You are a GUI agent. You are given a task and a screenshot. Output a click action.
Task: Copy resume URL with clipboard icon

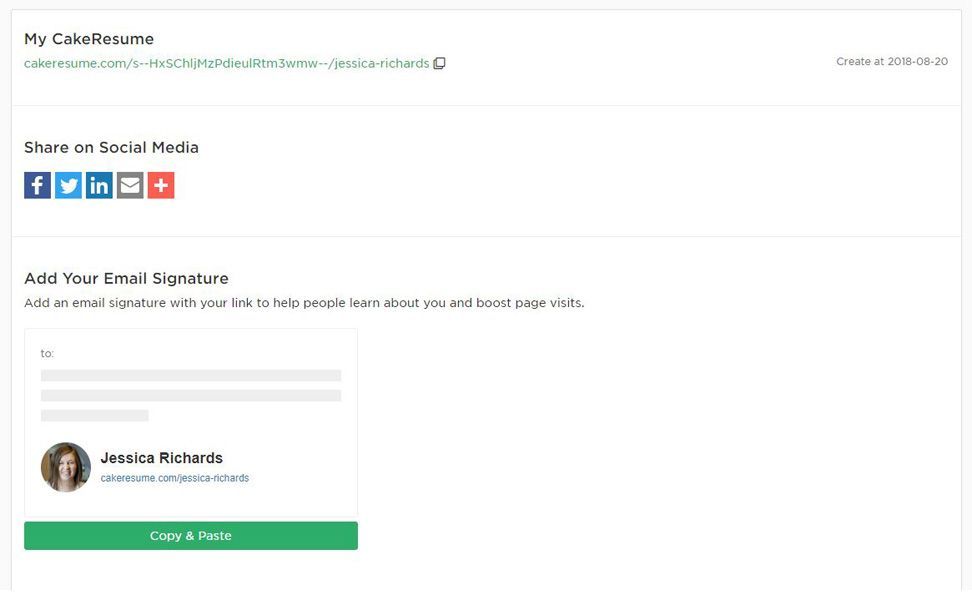coord(439,63)
